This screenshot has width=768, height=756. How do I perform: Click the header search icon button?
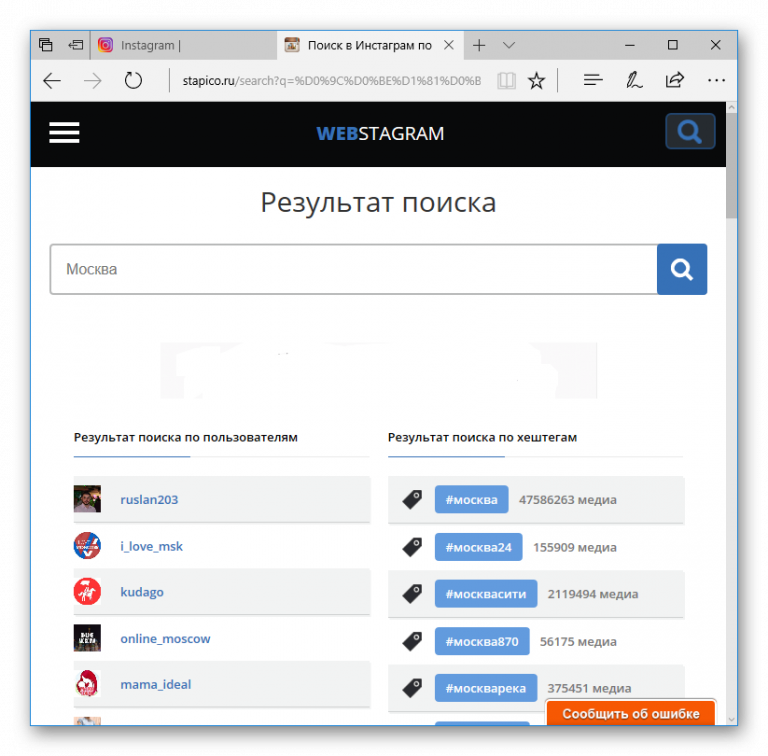point(690,131)
